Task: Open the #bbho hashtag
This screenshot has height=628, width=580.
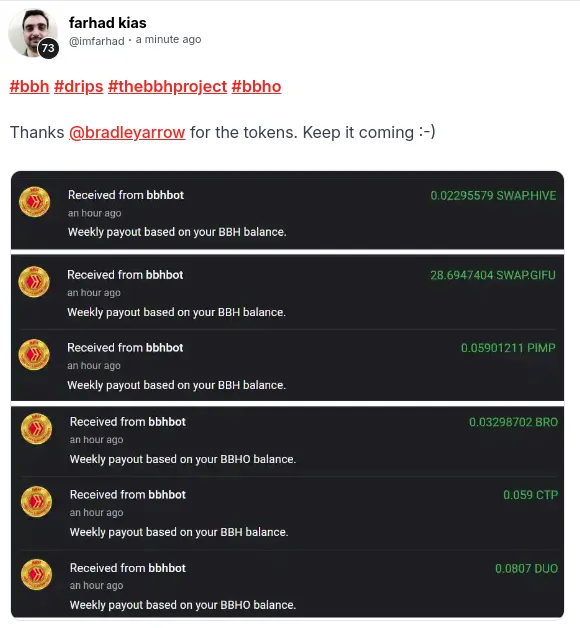Action: pyautogui.click(x=256, y=87)
